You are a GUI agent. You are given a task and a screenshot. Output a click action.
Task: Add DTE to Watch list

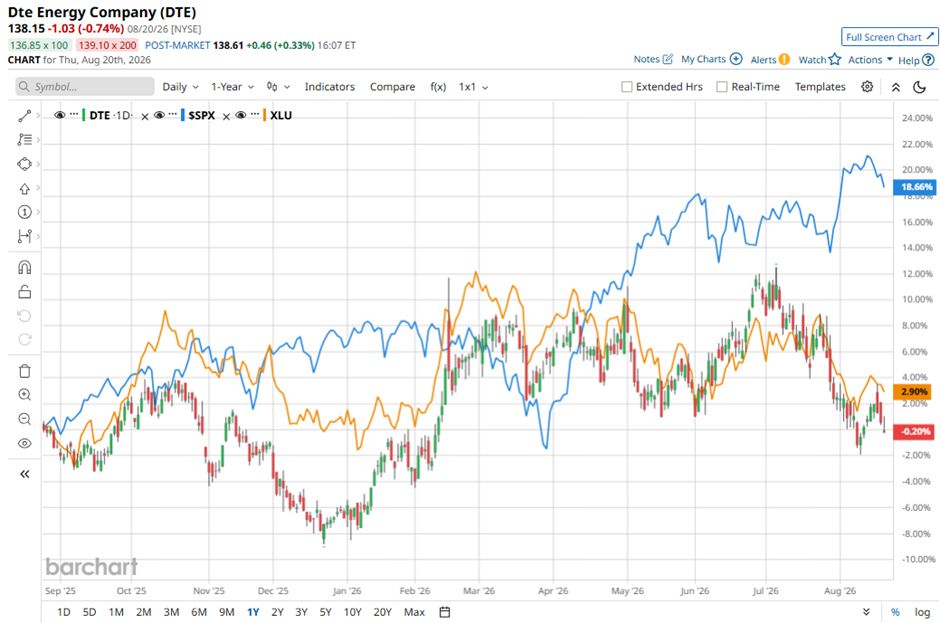pyautogui.click(x=820, y=59)
